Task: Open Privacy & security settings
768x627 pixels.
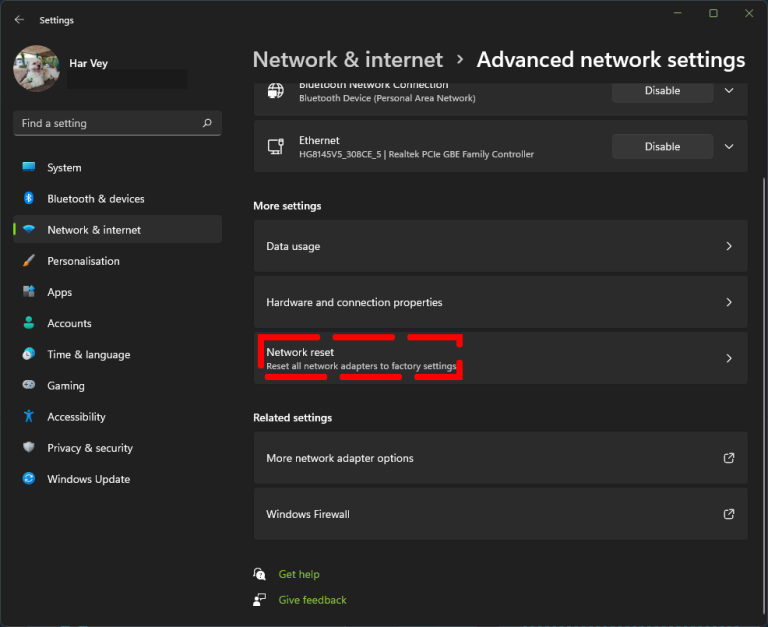Action: [x=118, y=448]
